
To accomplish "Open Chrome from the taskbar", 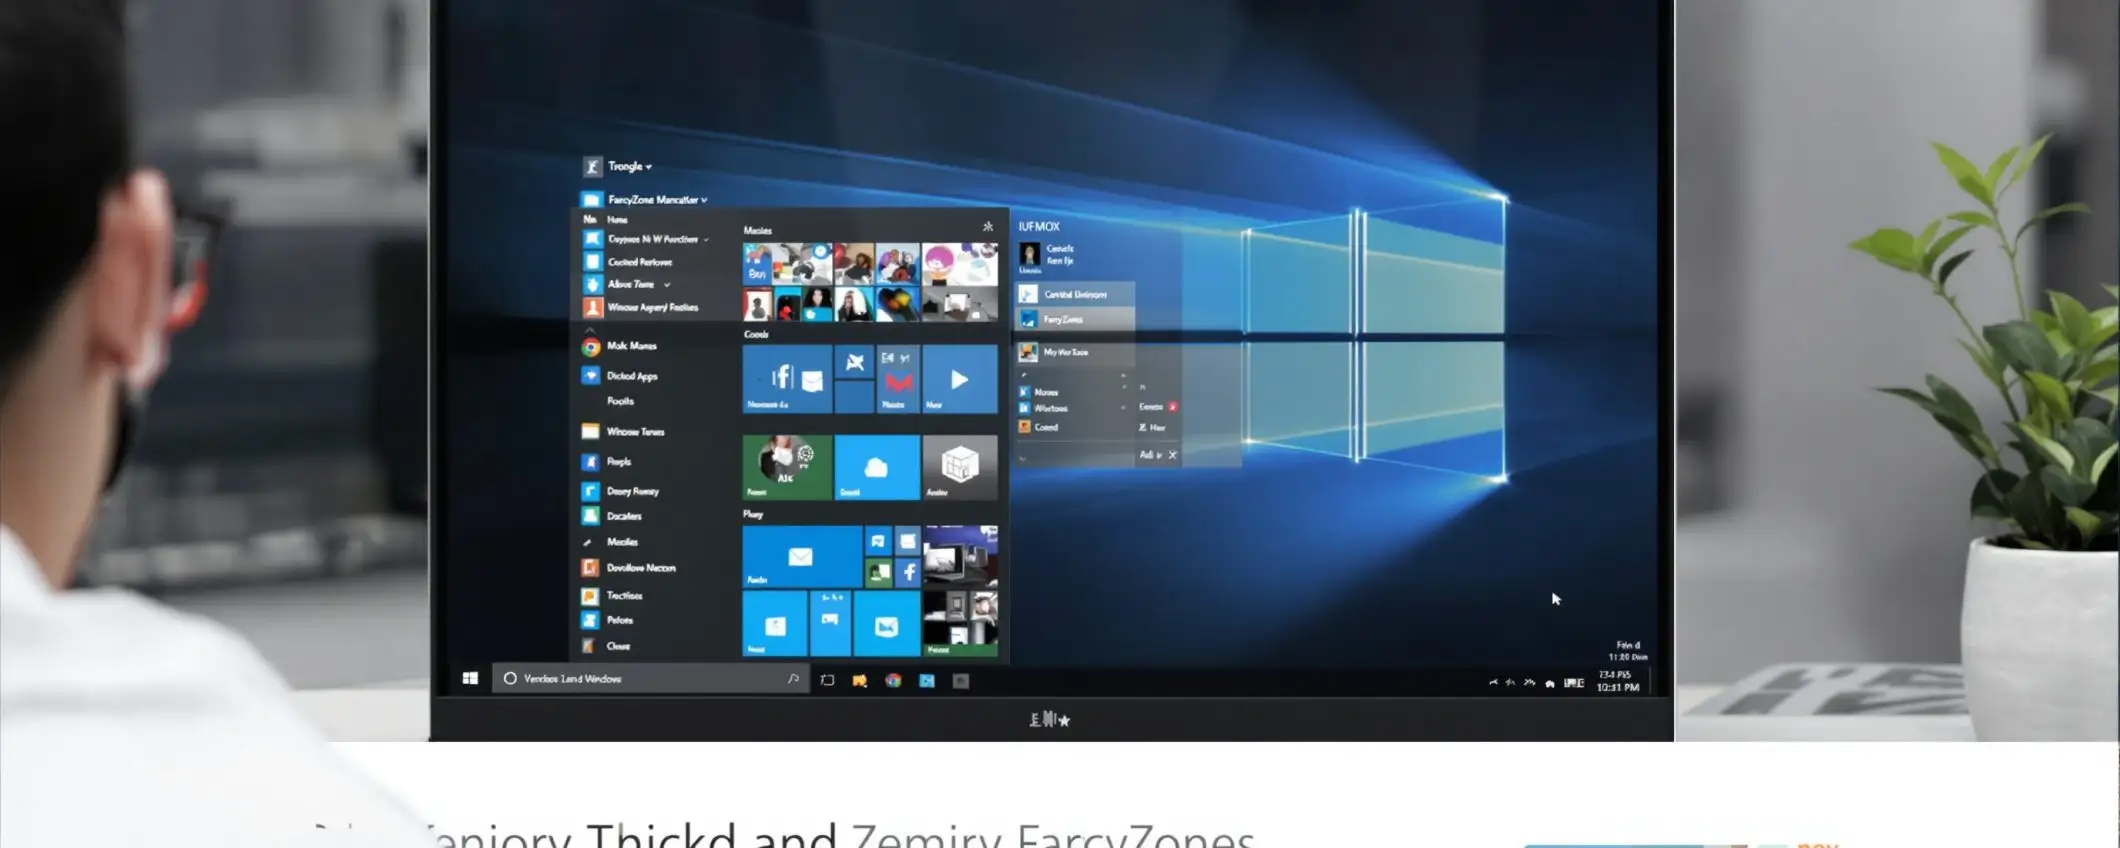I will coord(893,681).
